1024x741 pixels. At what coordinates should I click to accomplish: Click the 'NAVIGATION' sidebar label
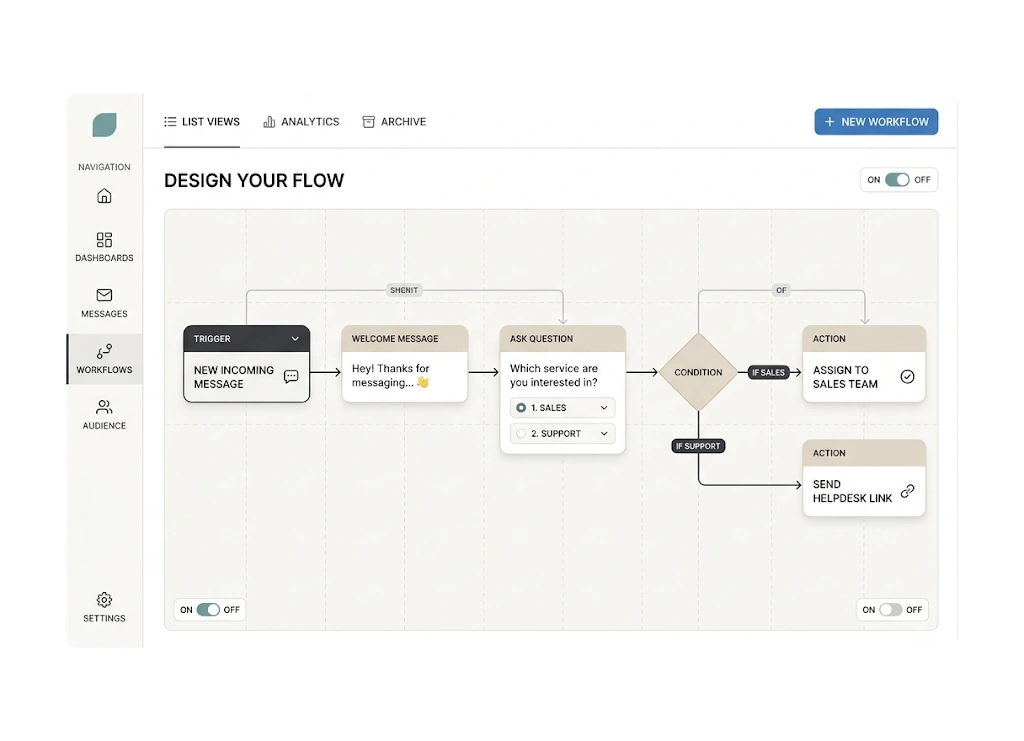point(104,167)
